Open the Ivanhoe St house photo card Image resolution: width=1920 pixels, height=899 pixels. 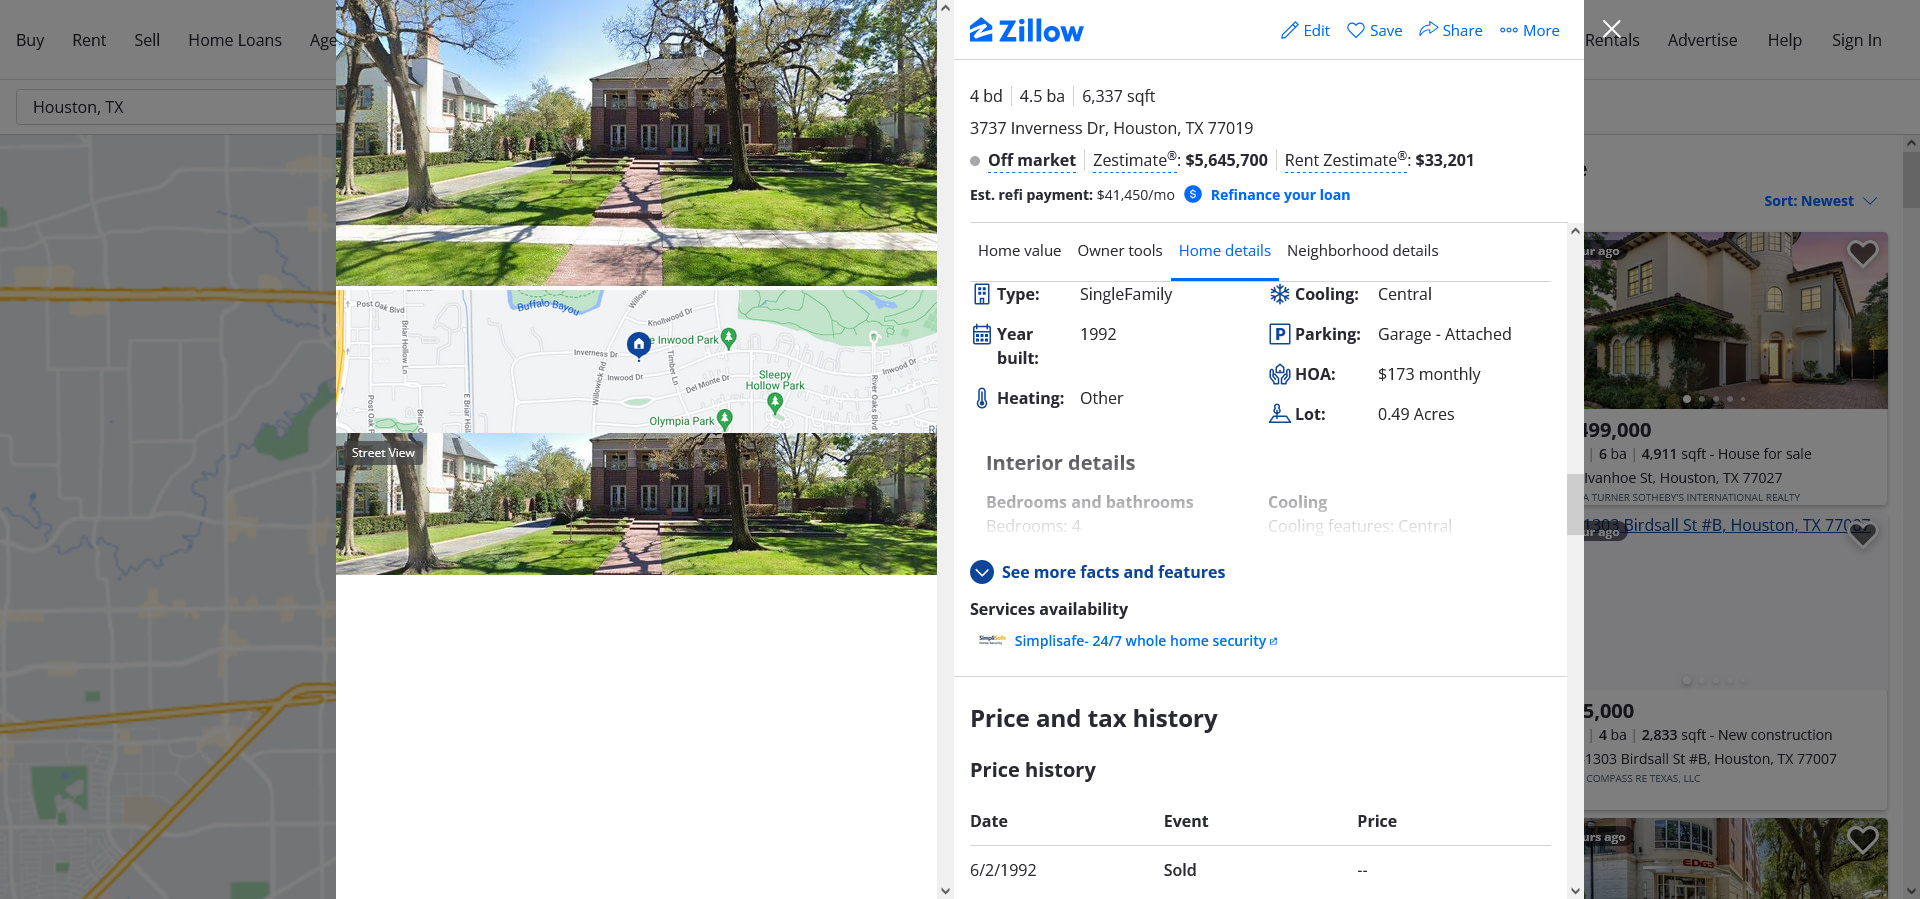(1736, 320)
